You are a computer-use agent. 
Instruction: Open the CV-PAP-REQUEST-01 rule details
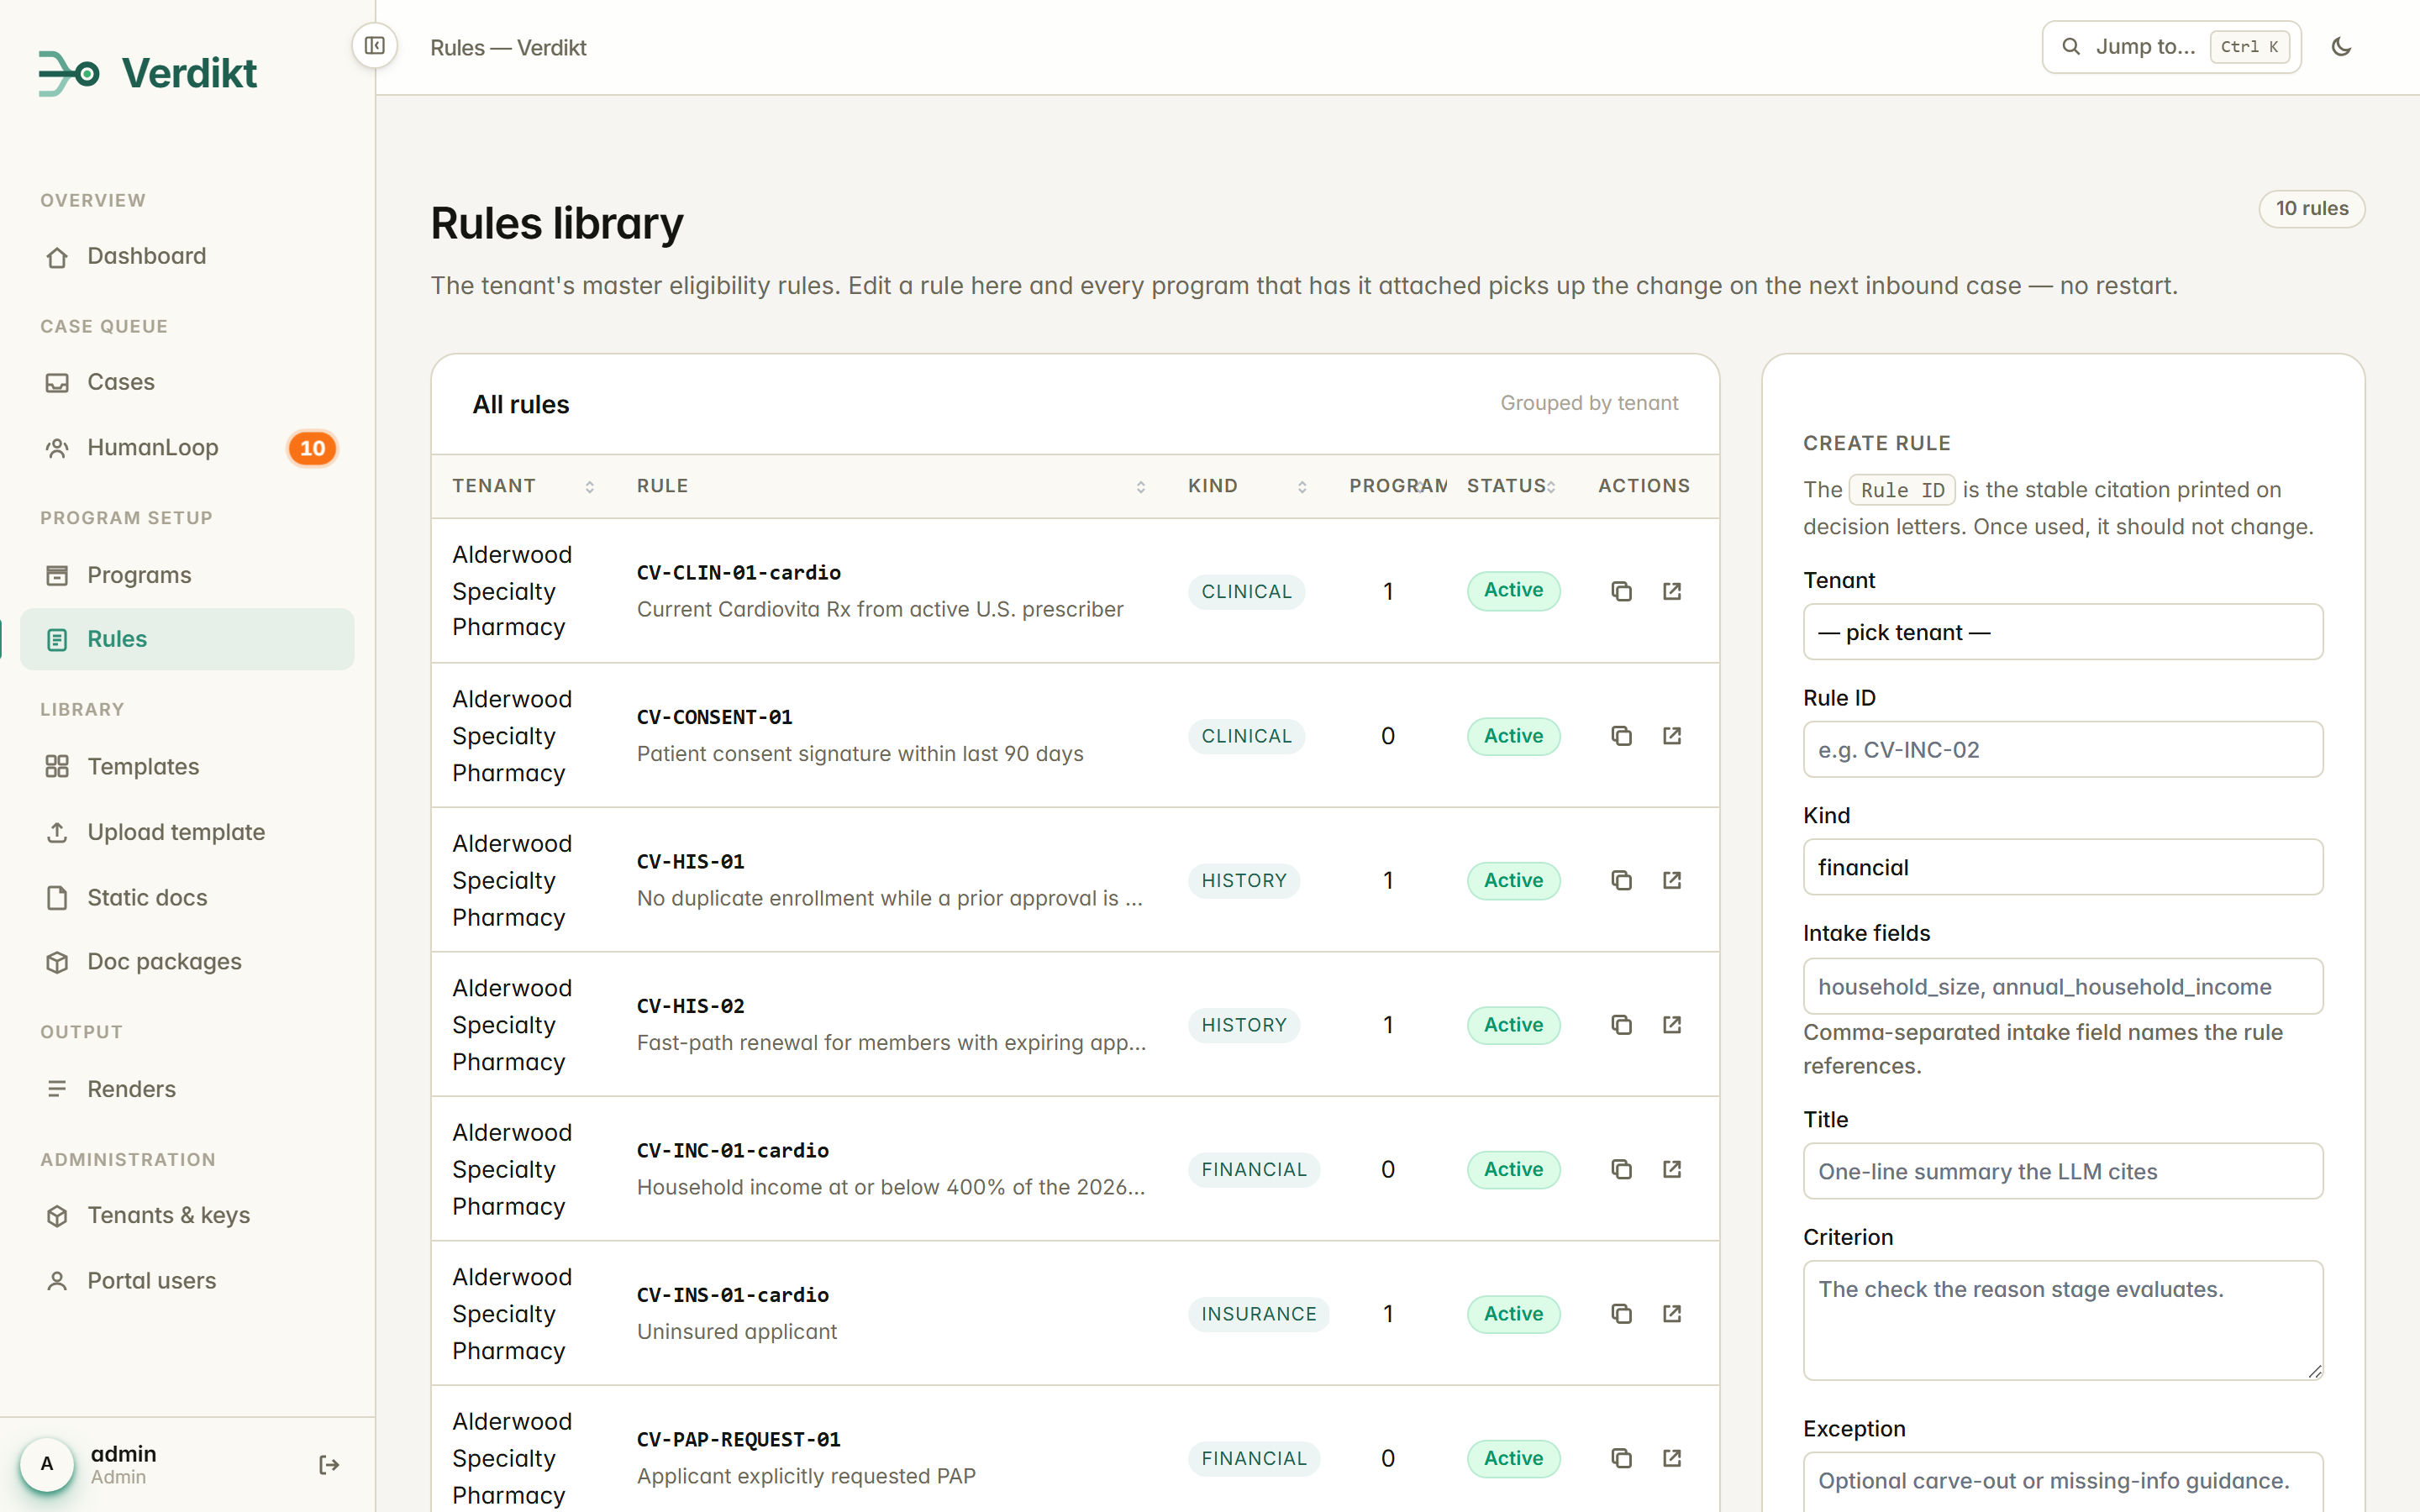tap(1672, 1458)
